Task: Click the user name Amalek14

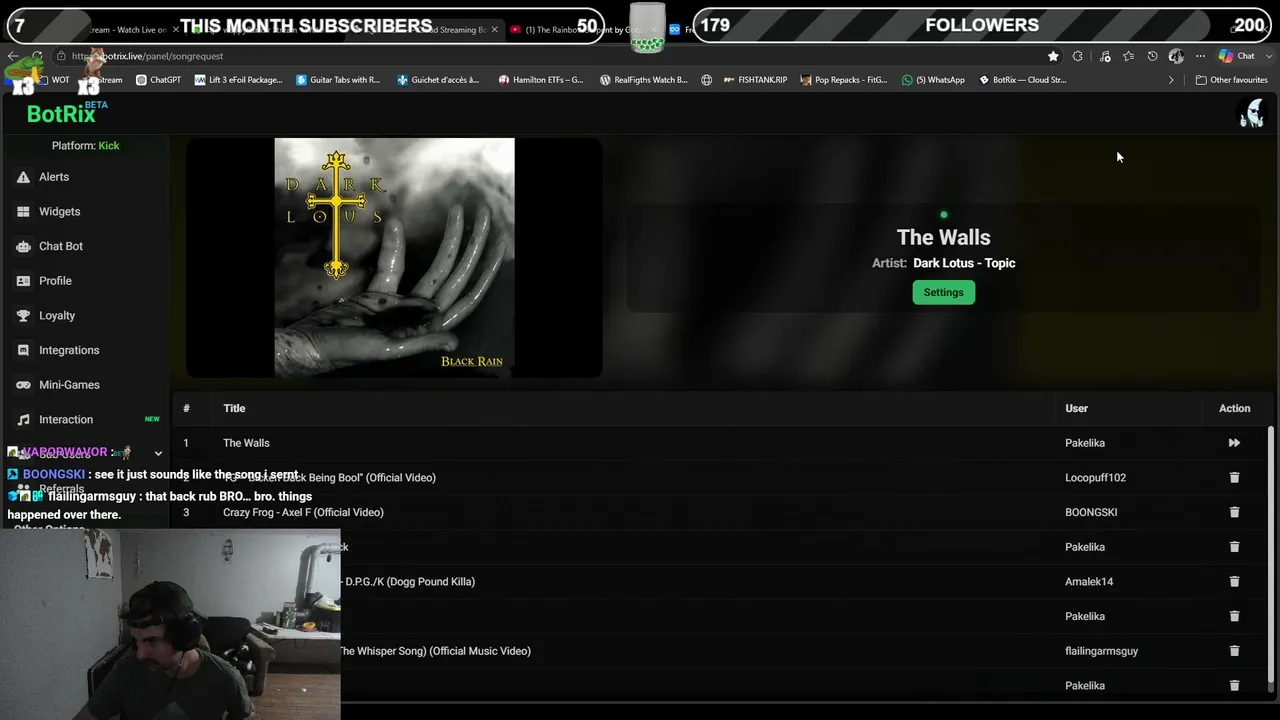Action: coord(1089,582)
